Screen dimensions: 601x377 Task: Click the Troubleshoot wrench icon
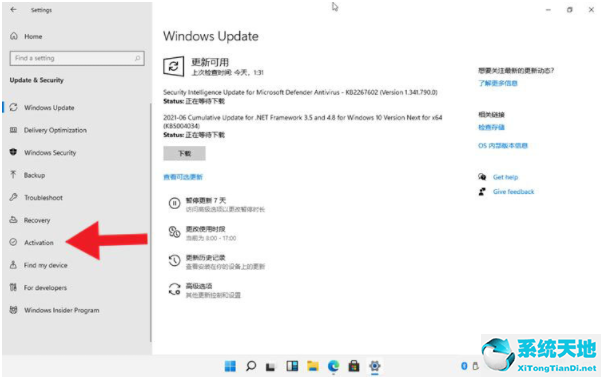pyautogui.click(x=13, y=197)
